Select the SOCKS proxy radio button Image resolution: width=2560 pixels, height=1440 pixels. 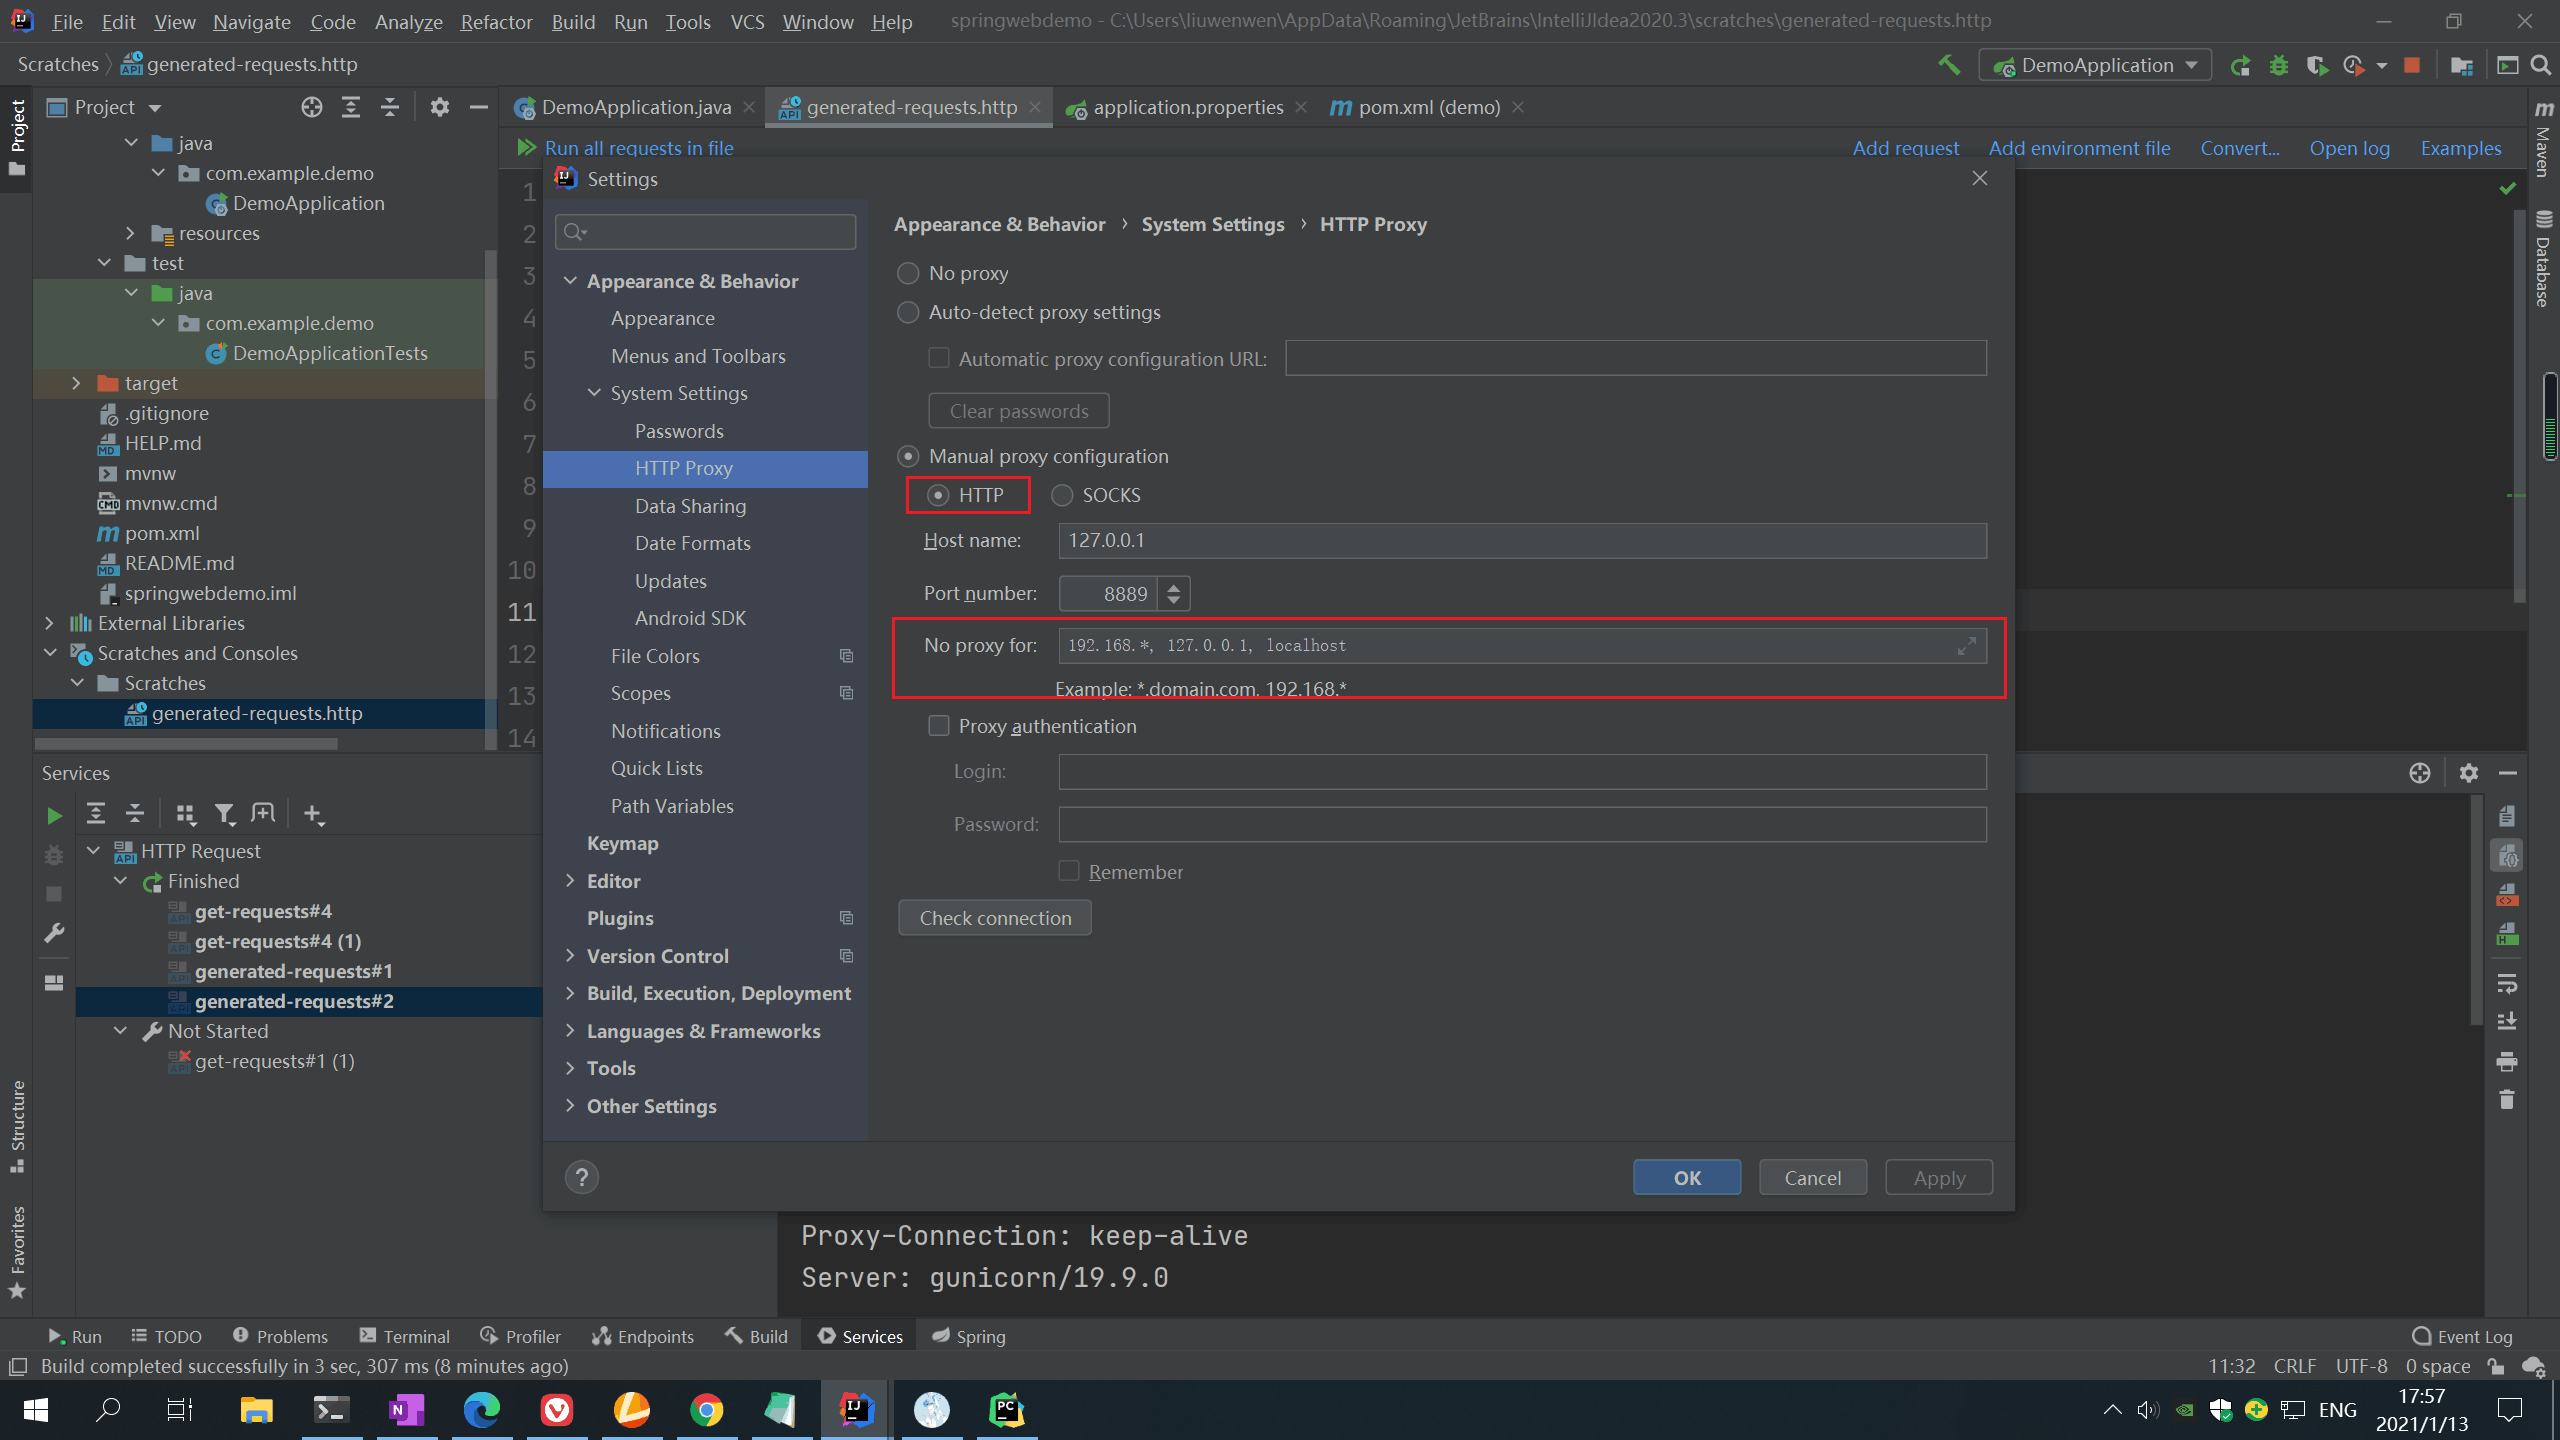1062,495
